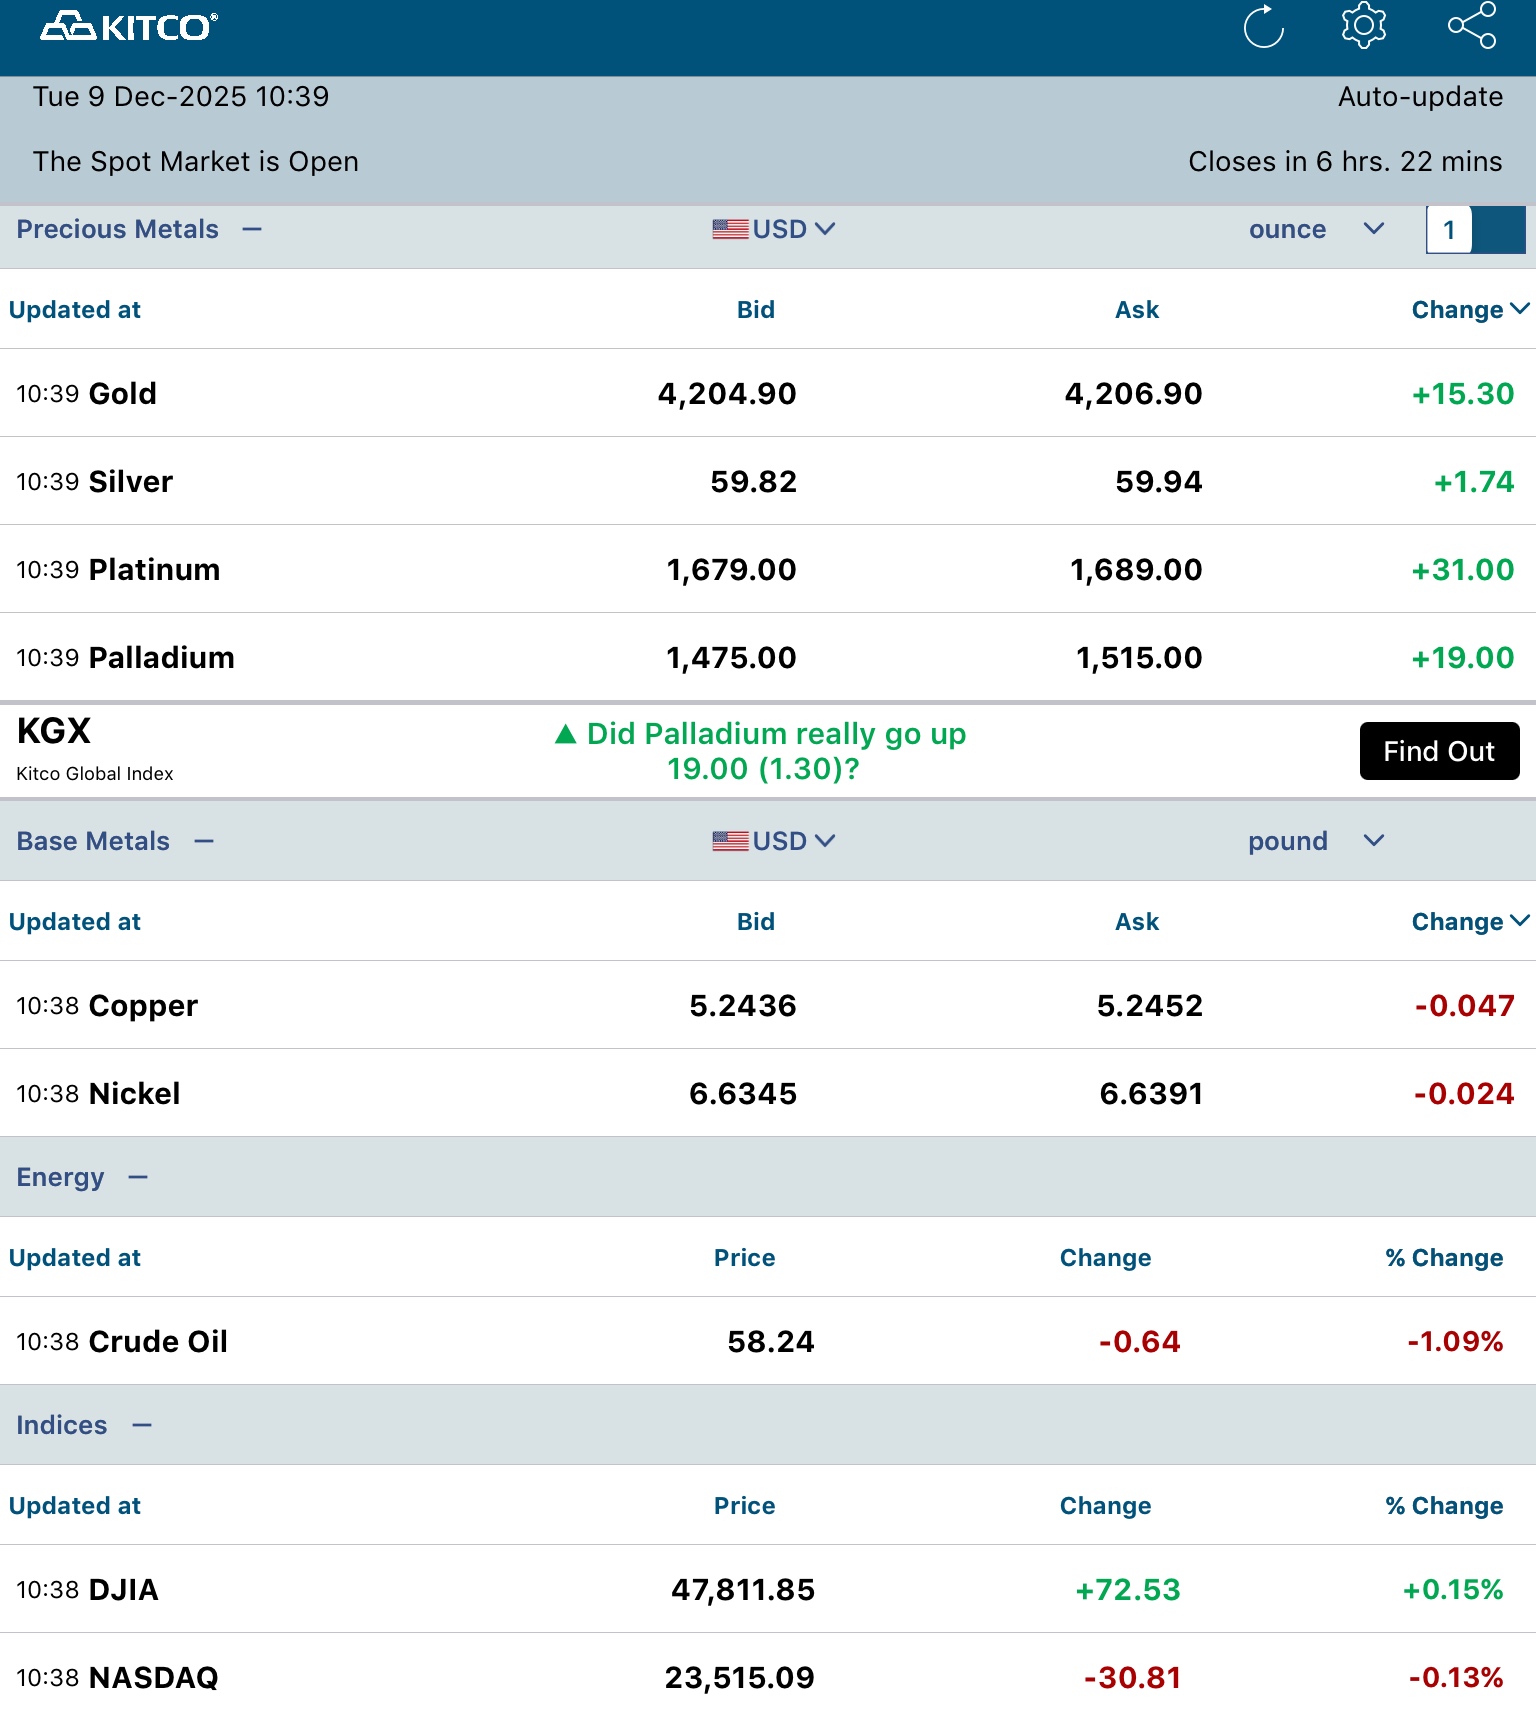
Task: Open the Did Palladium really go up link
Action: tap(775, 751)
